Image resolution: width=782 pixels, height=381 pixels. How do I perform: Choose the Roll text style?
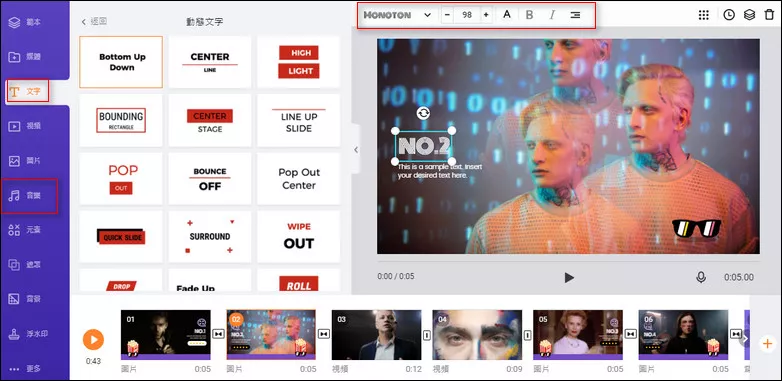pyautogui.click(x=299, y=281)
